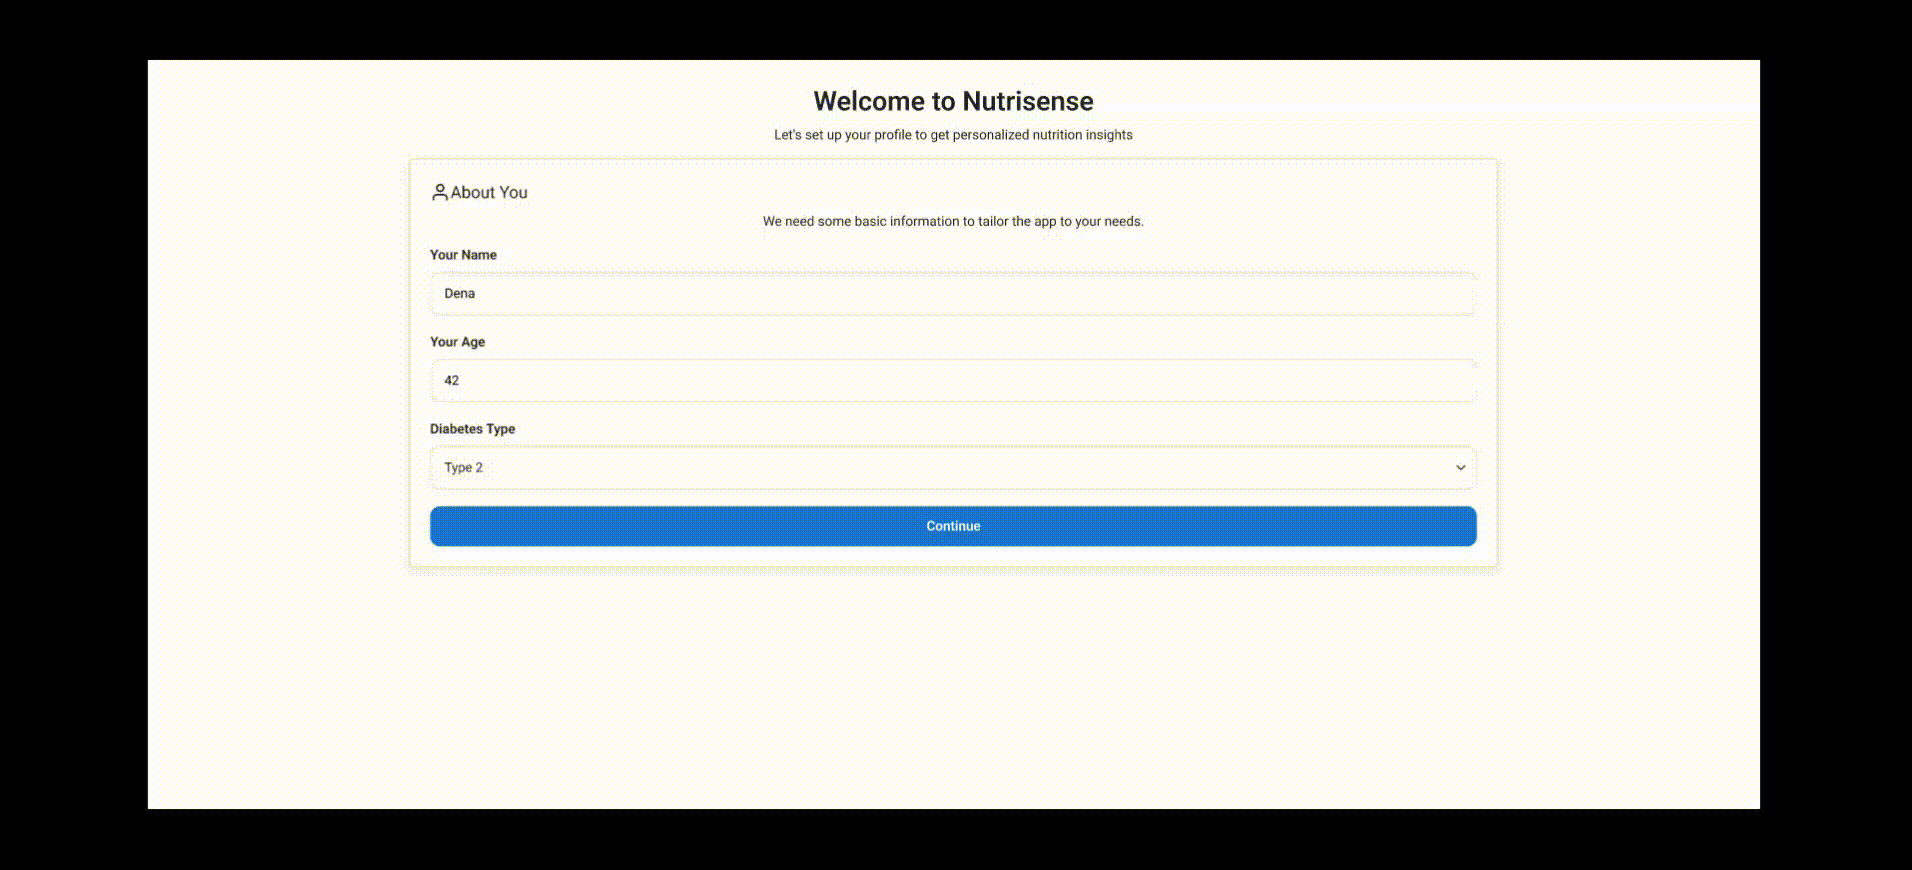This screenshot has height=870, width=1912.
Task: Click the 'Diabetes Type' label
Action: 472,429
